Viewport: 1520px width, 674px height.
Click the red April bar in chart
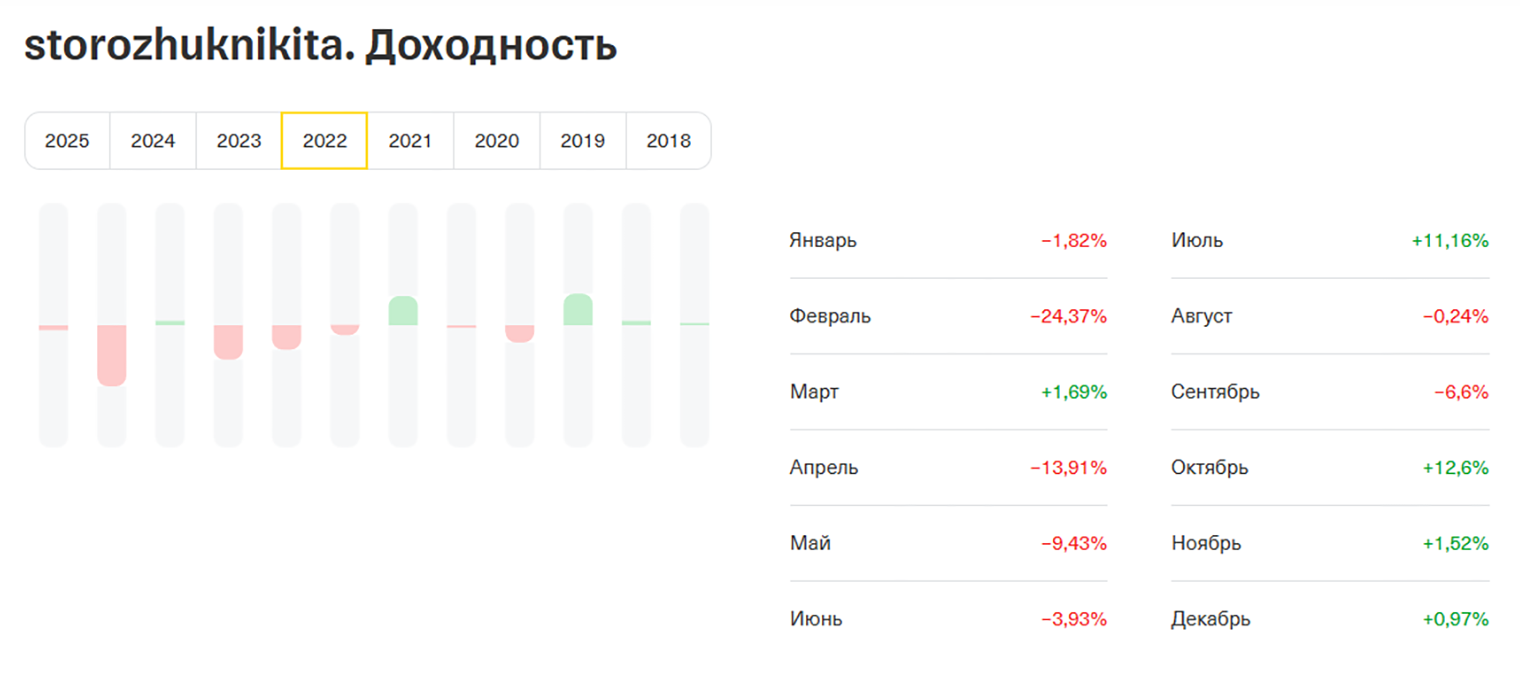tap(228, 342)
